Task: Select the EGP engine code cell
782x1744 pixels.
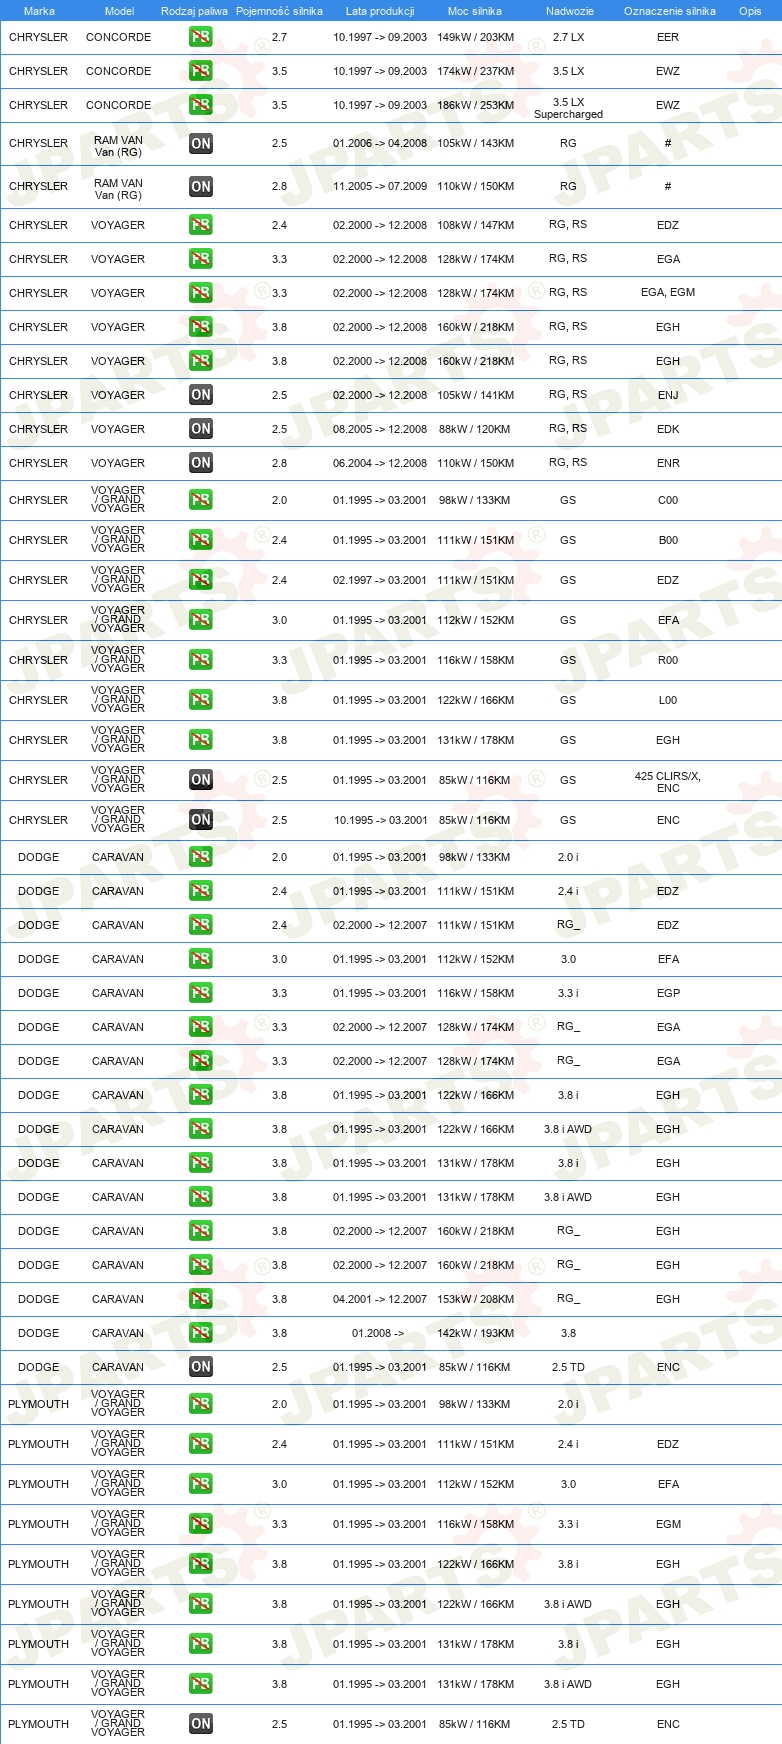Action: 668,993
